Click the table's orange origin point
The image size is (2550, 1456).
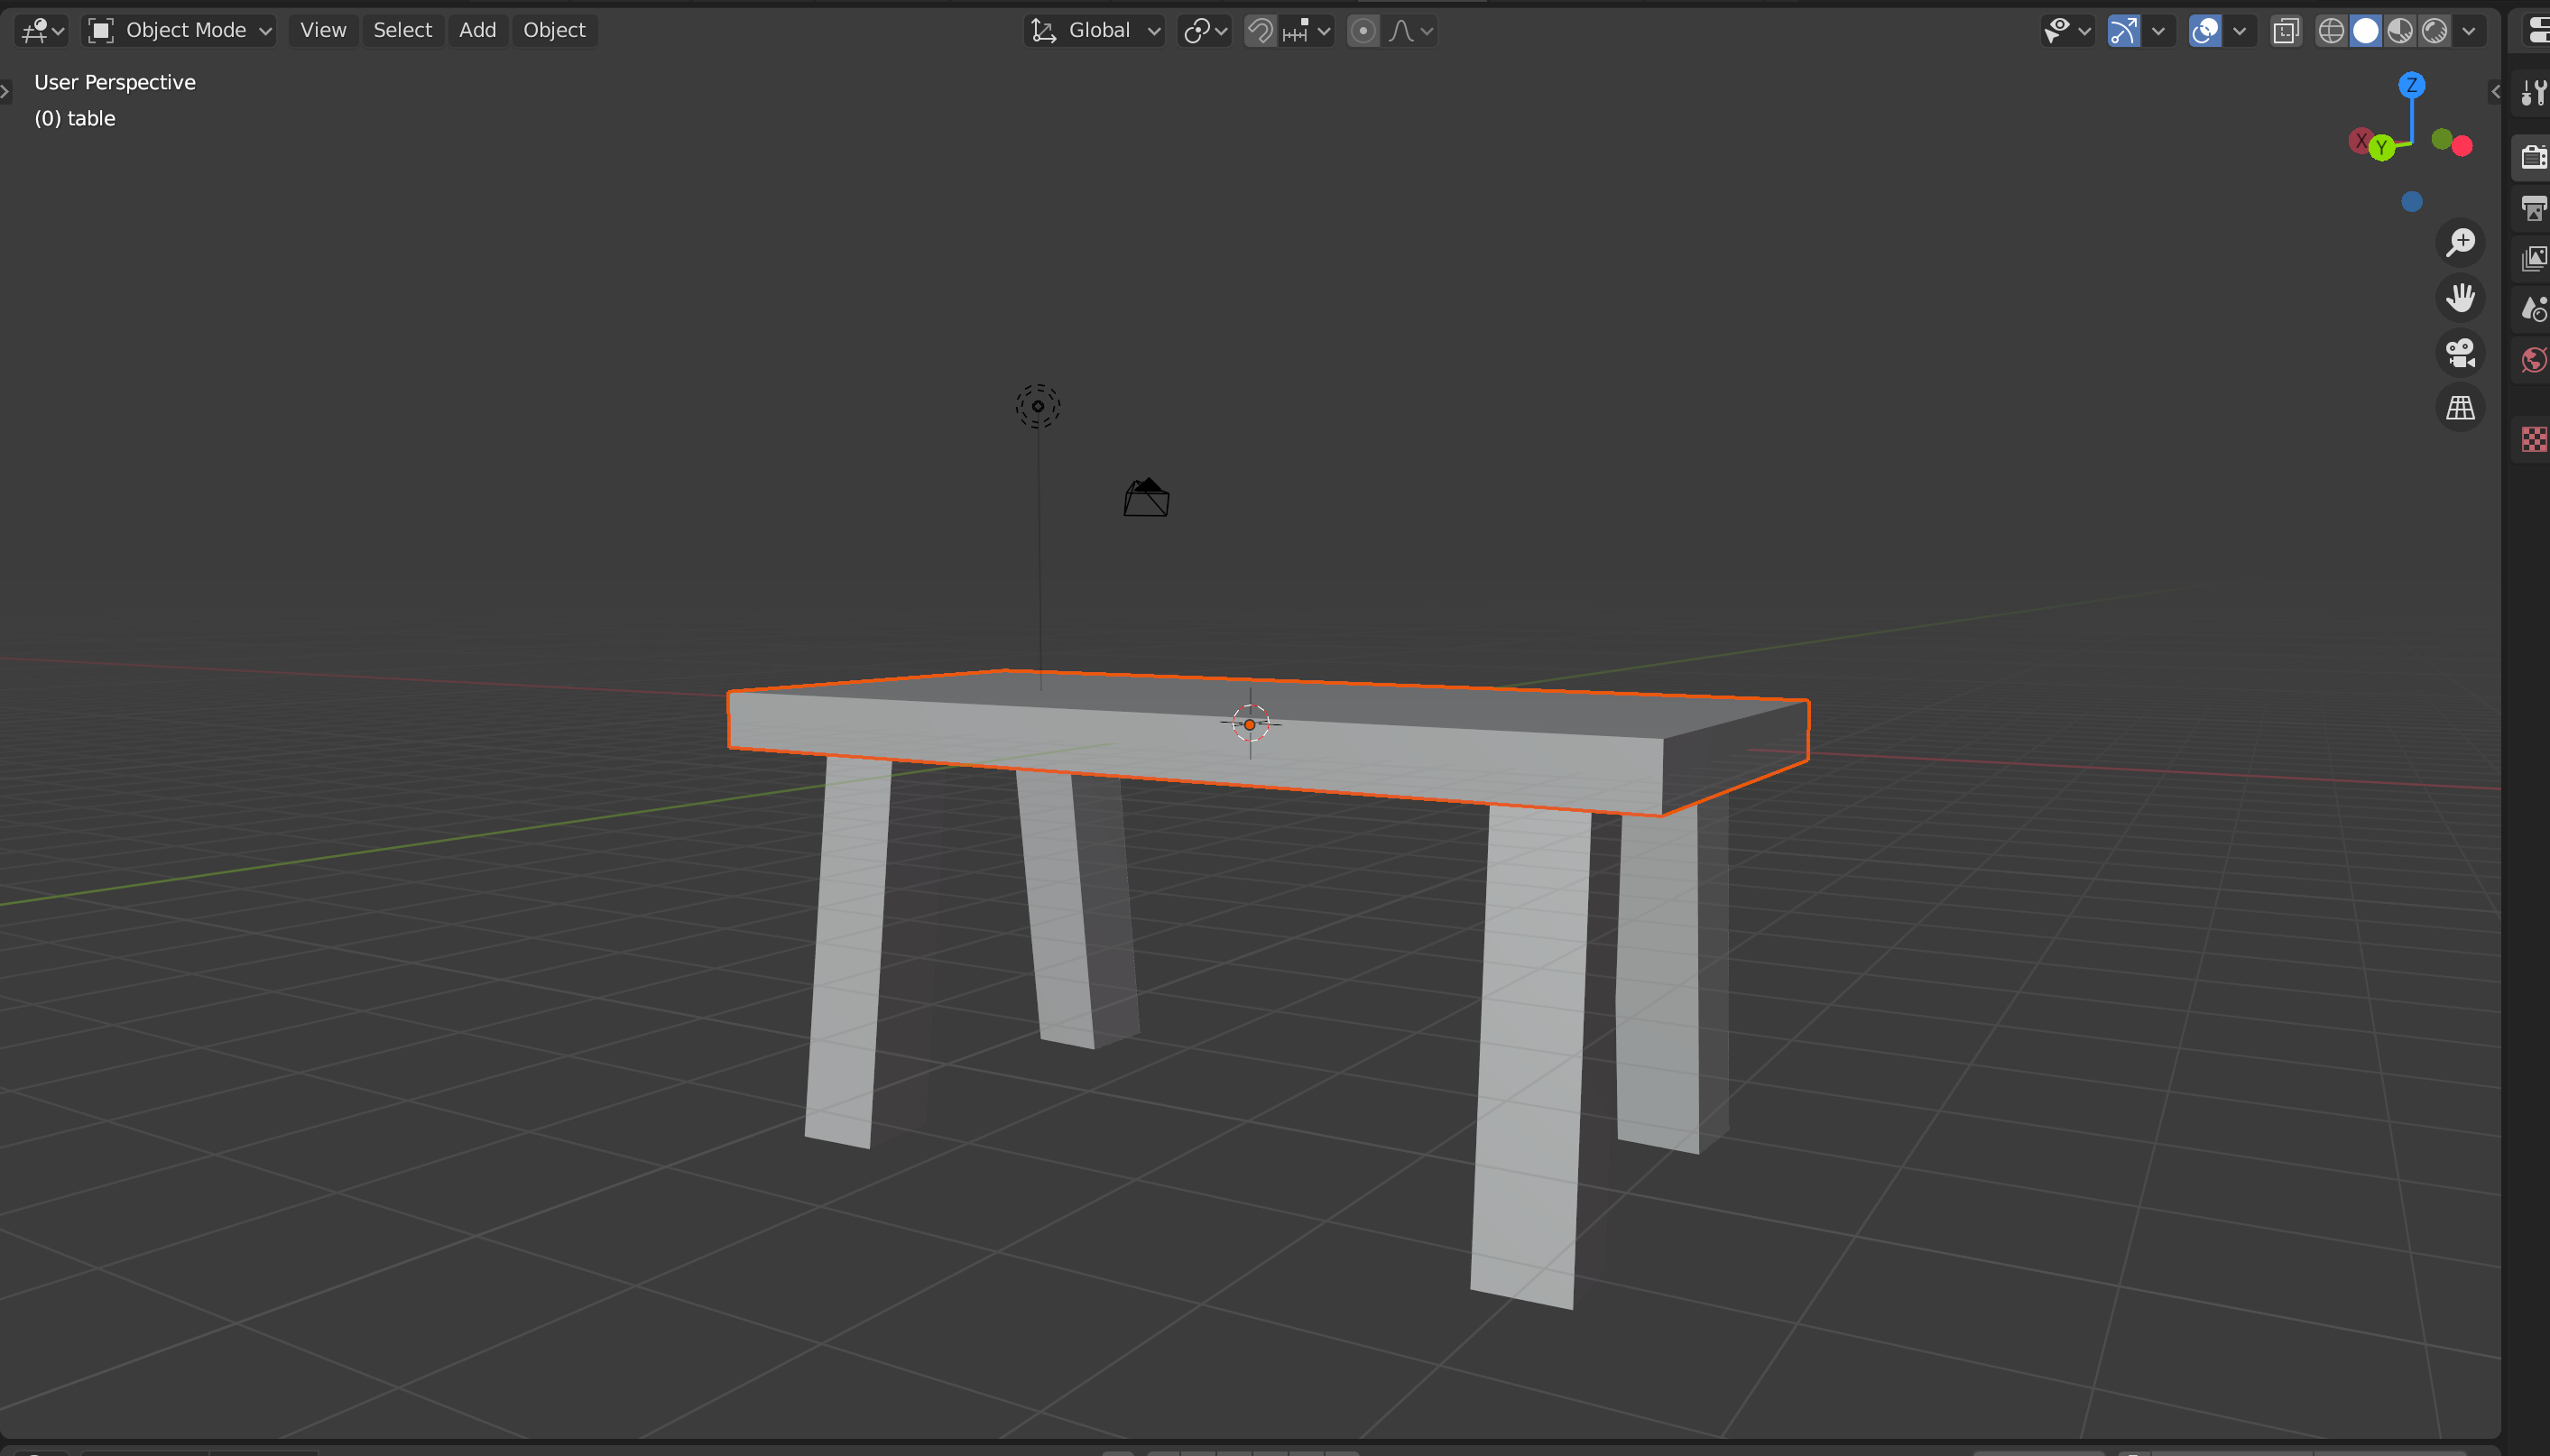click(x=1249, y=725)
